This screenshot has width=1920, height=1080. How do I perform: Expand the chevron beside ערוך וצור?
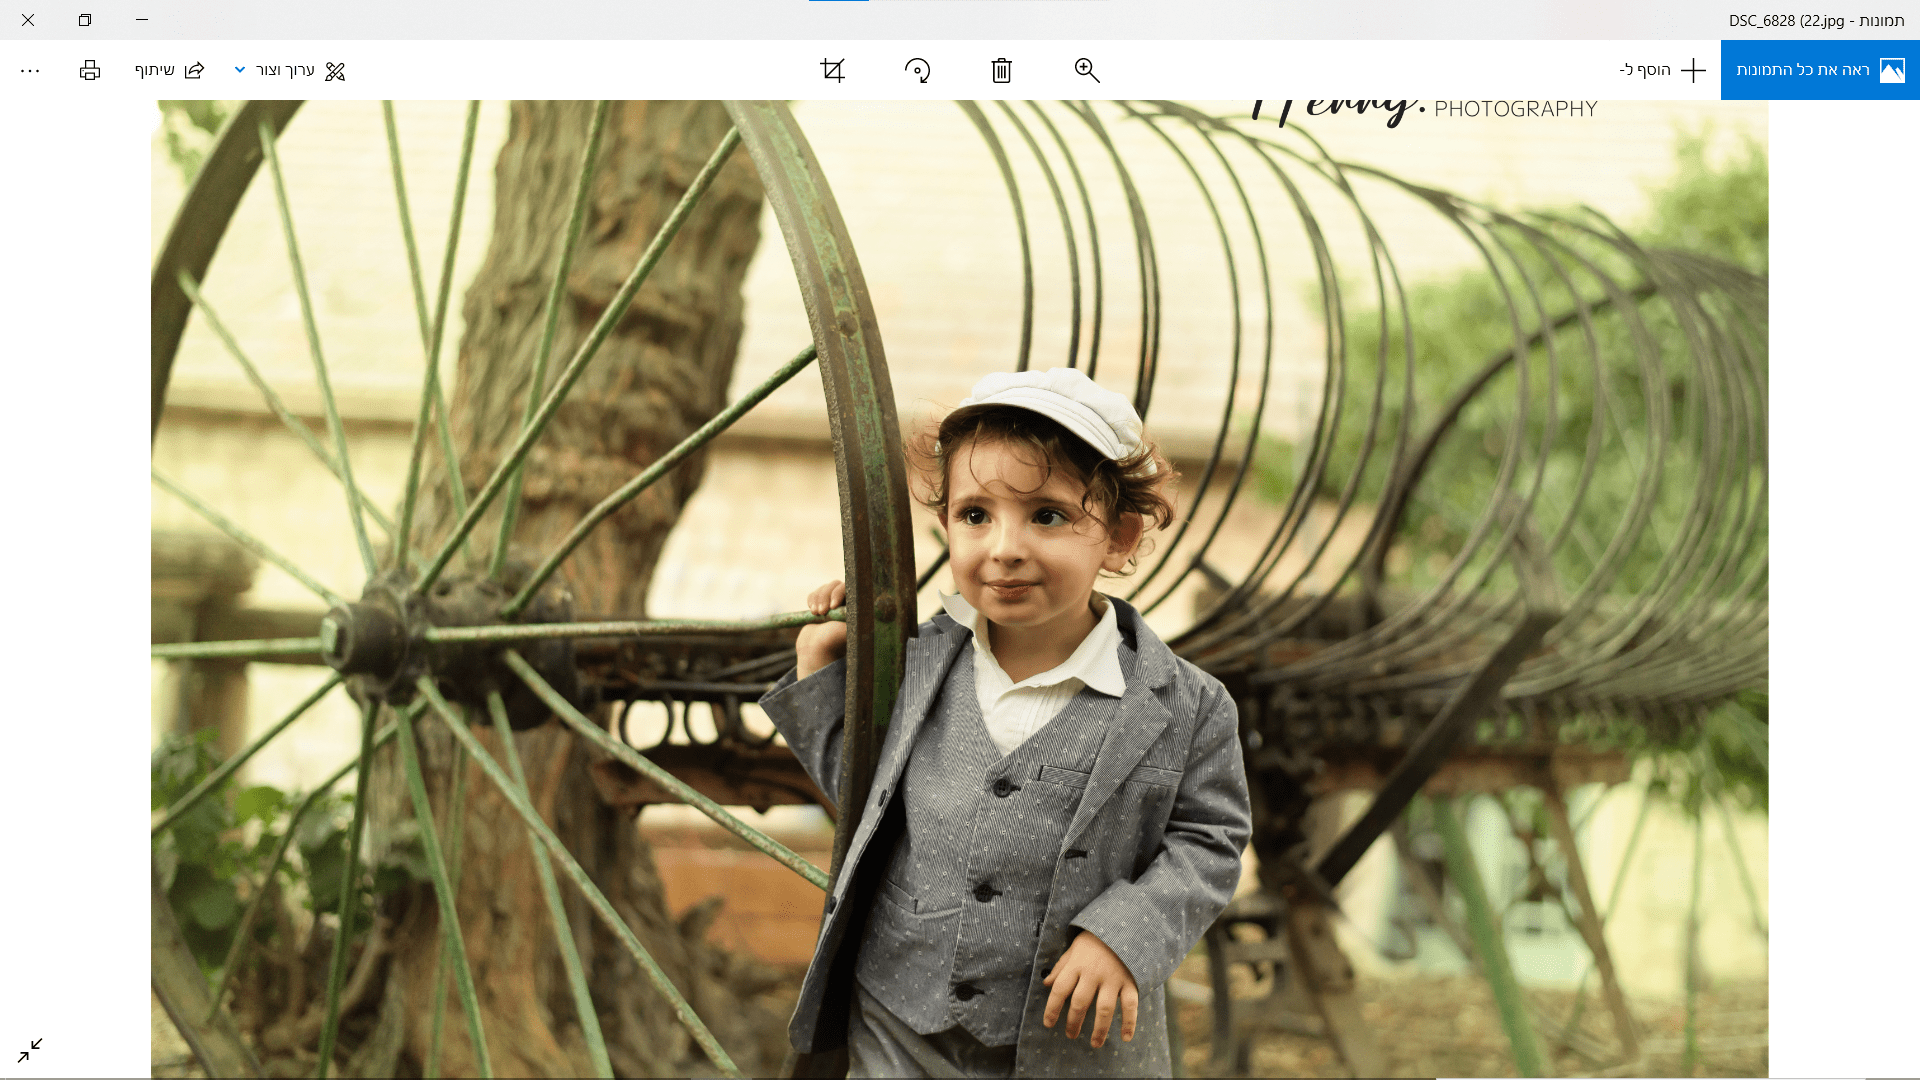click(x=240, y=70)
